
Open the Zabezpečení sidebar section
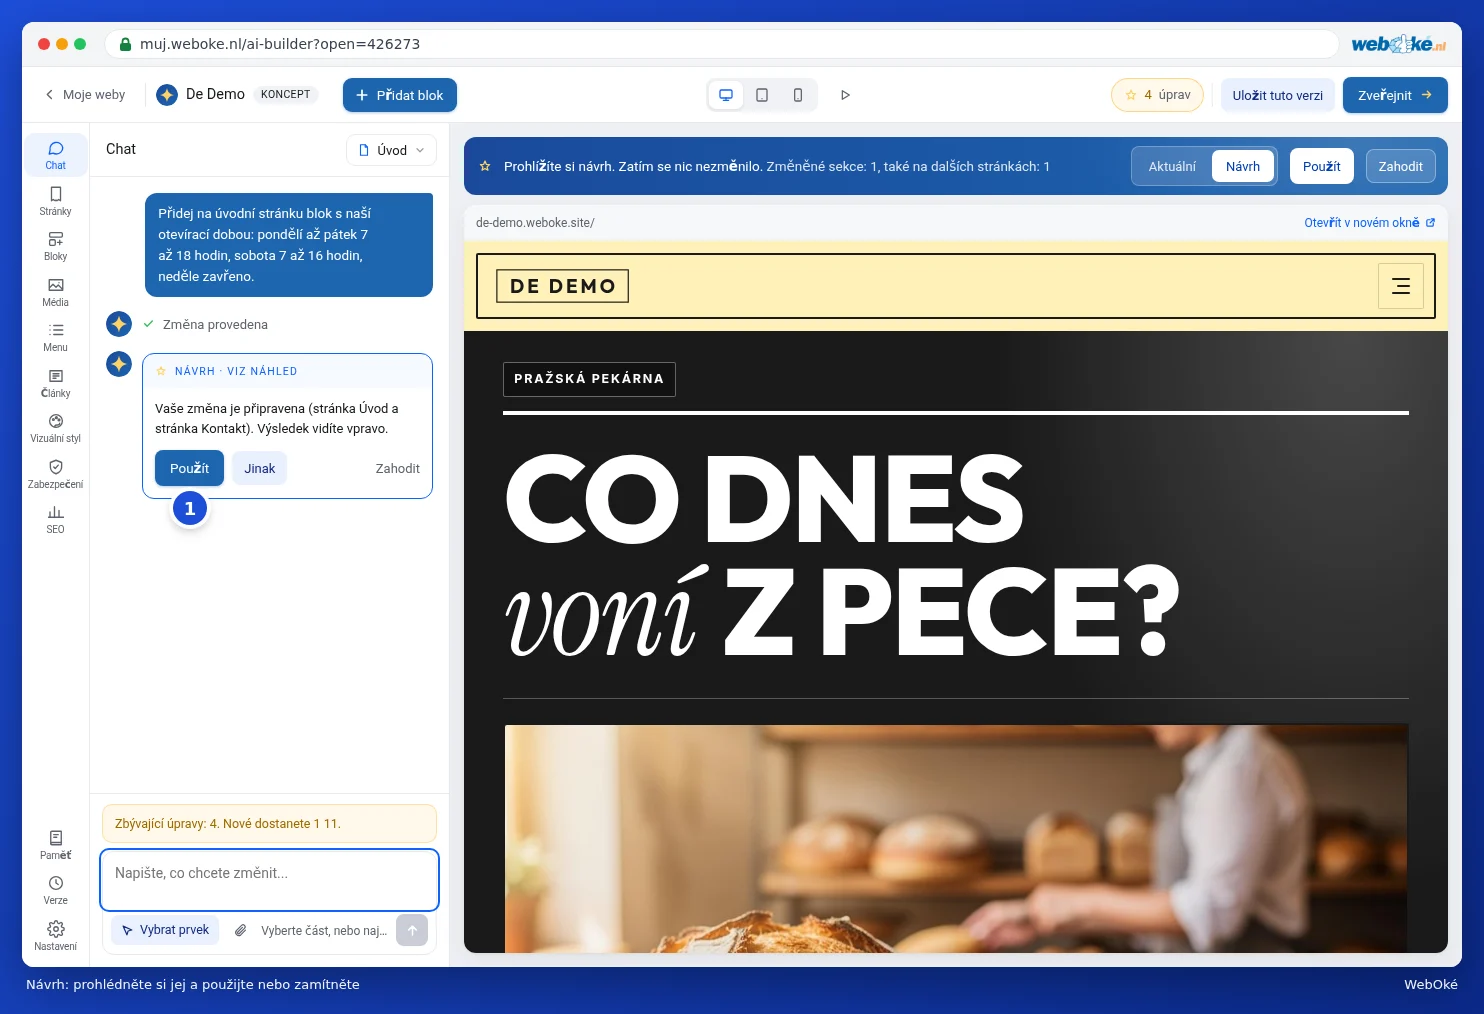(55, 474)
